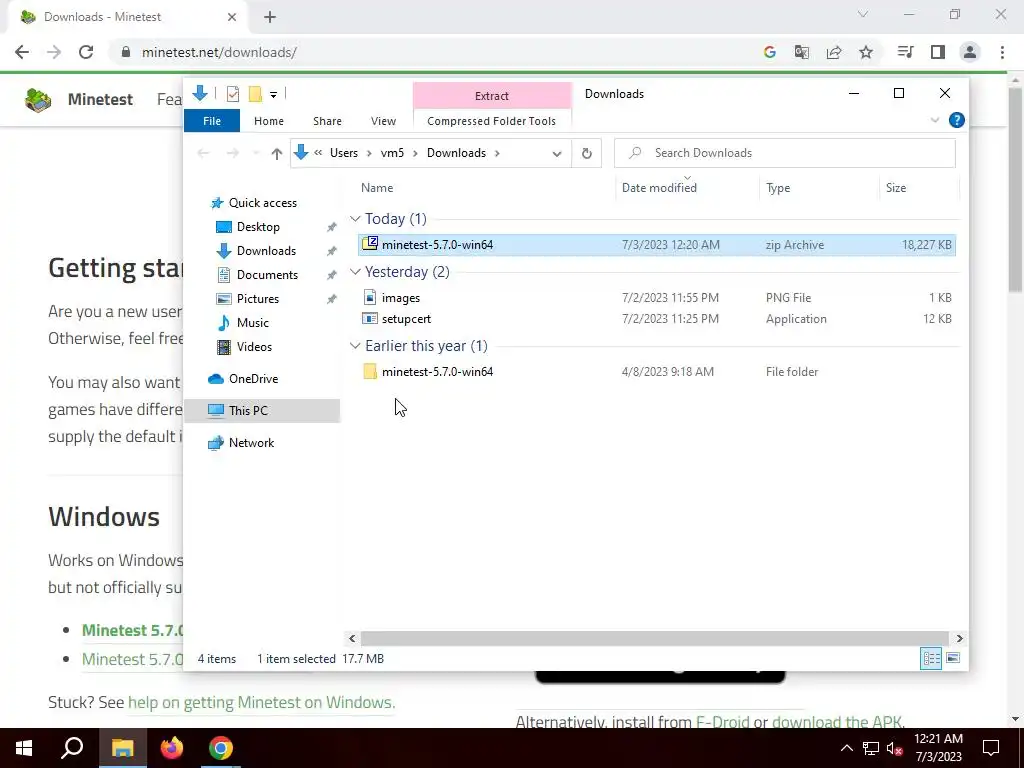Sort files by the Name column
Screen dimensions: 1024x768
tap(377, 187)
